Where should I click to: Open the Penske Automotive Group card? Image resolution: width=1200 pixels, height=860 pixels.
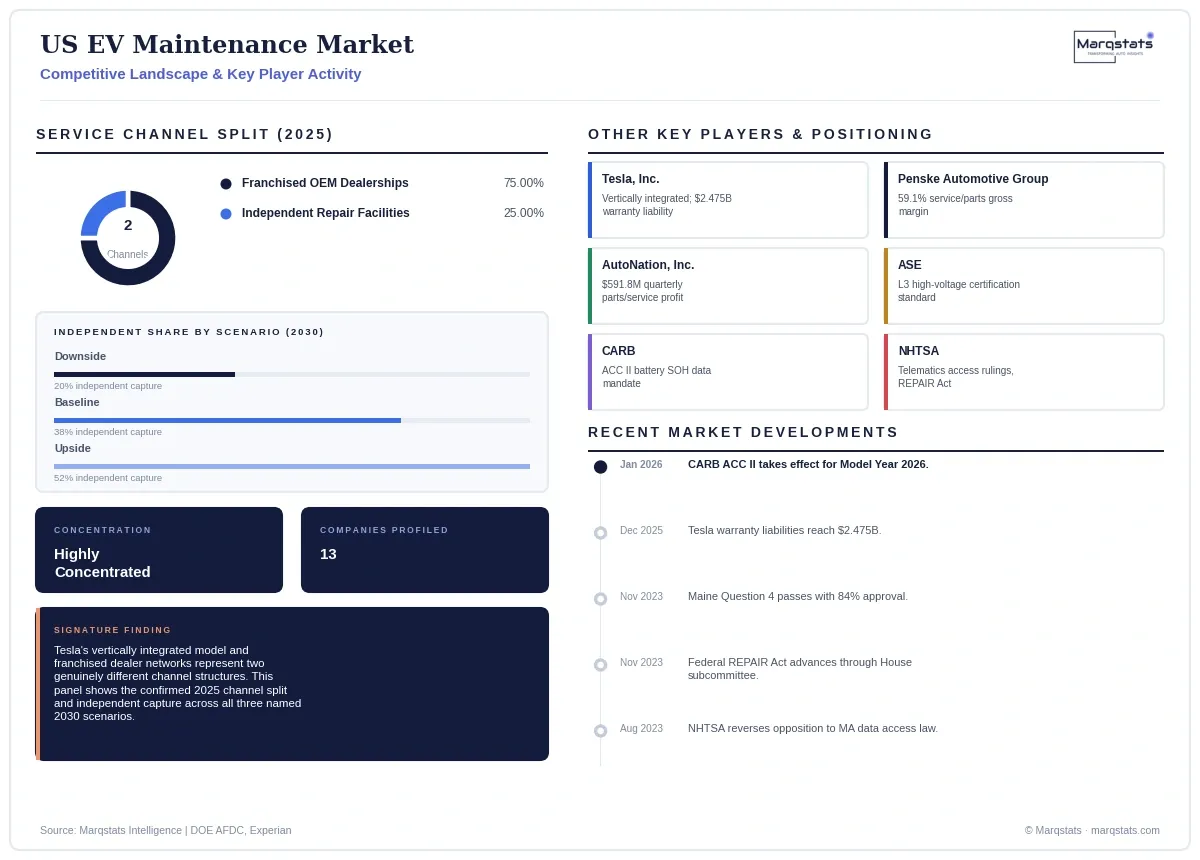tap(1024, 200)
